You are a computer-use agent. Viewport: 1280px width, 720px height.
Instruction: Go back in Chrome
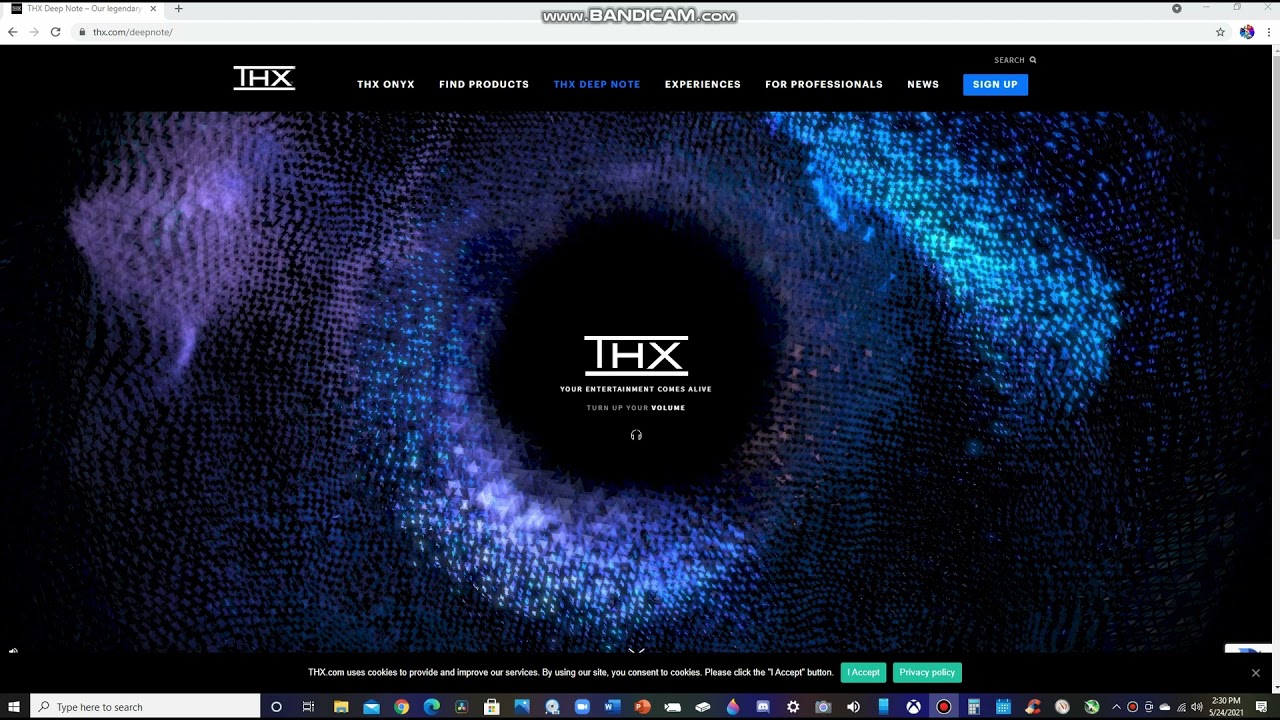pos(12,32)
